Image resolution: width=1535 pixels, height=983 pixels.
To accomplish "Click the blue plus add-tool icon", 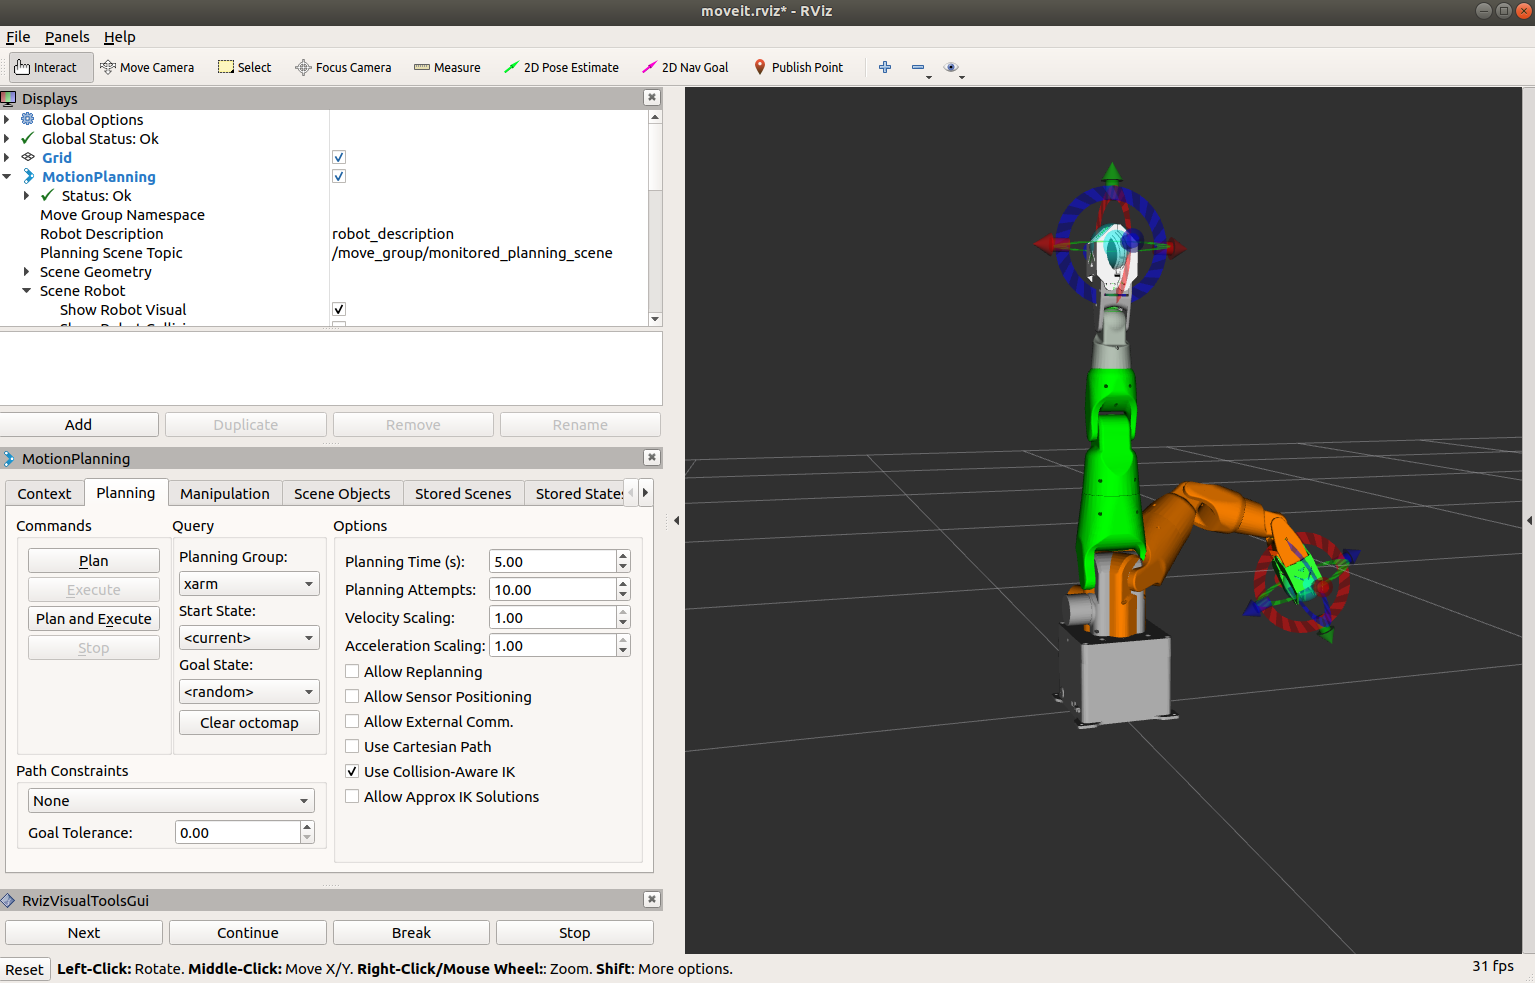I will [885, 67].
